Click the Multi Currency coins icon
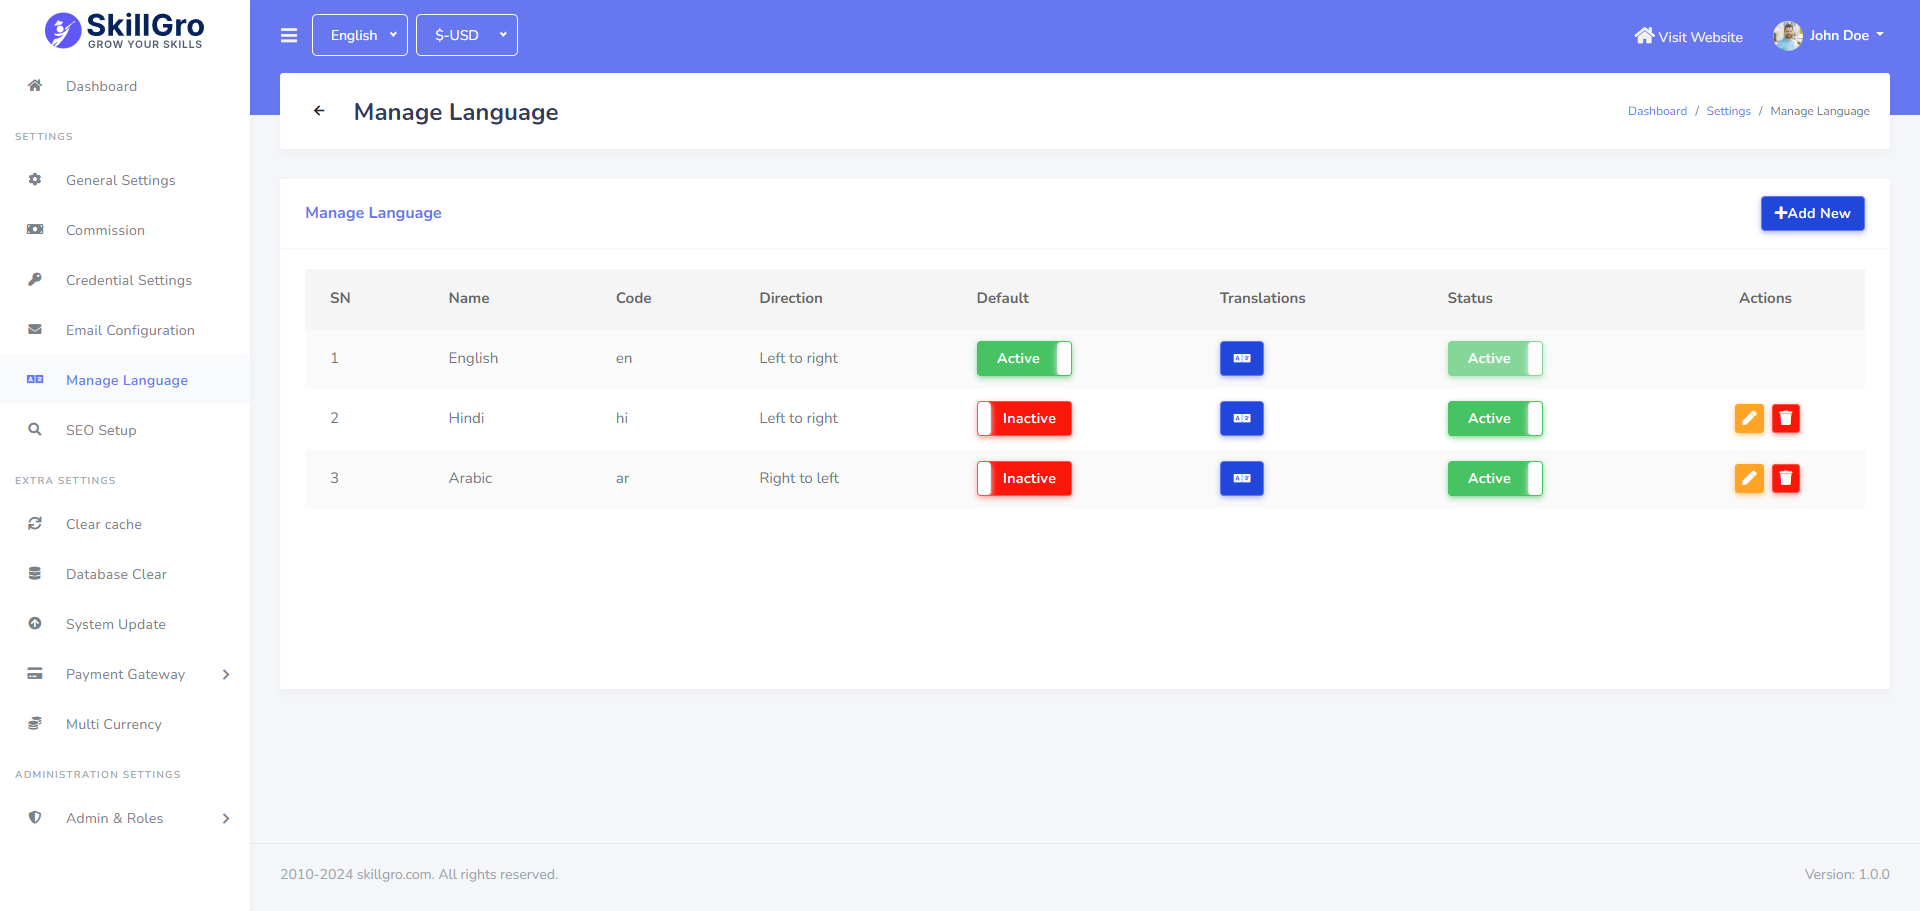Screen dimensions: 1920x911 tap(35, 723)
